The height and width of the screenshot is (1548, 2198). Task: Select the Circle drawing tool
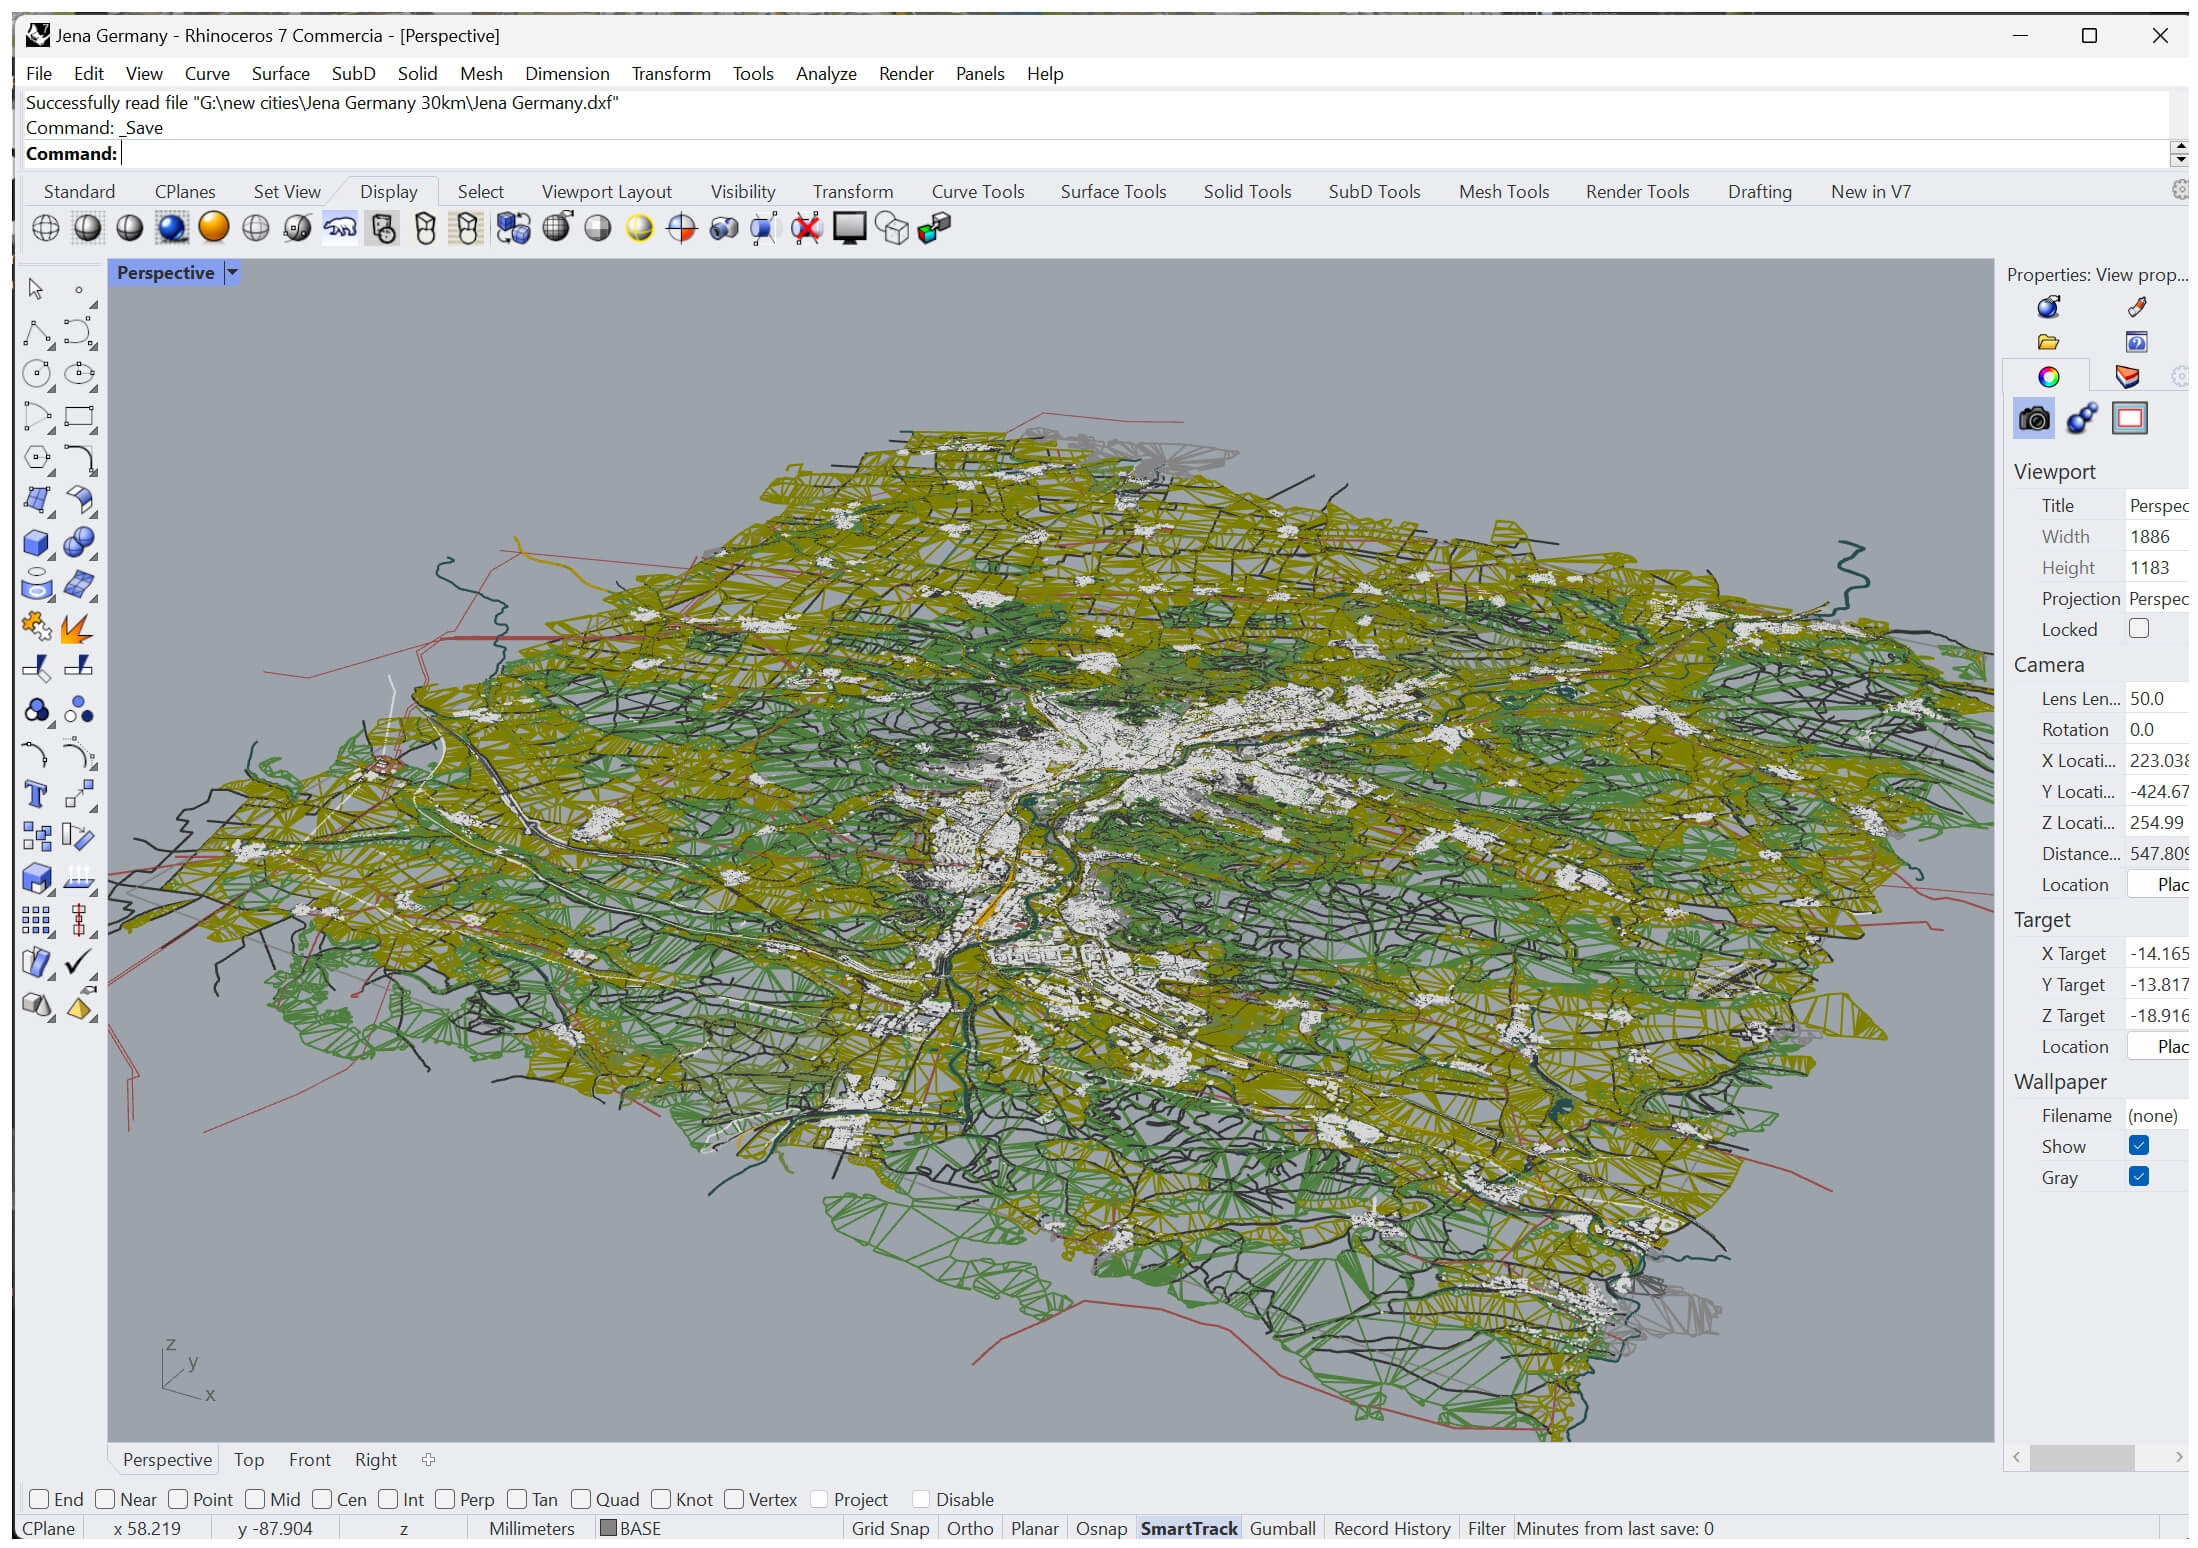pyautogui.click(x=36, y=374)
